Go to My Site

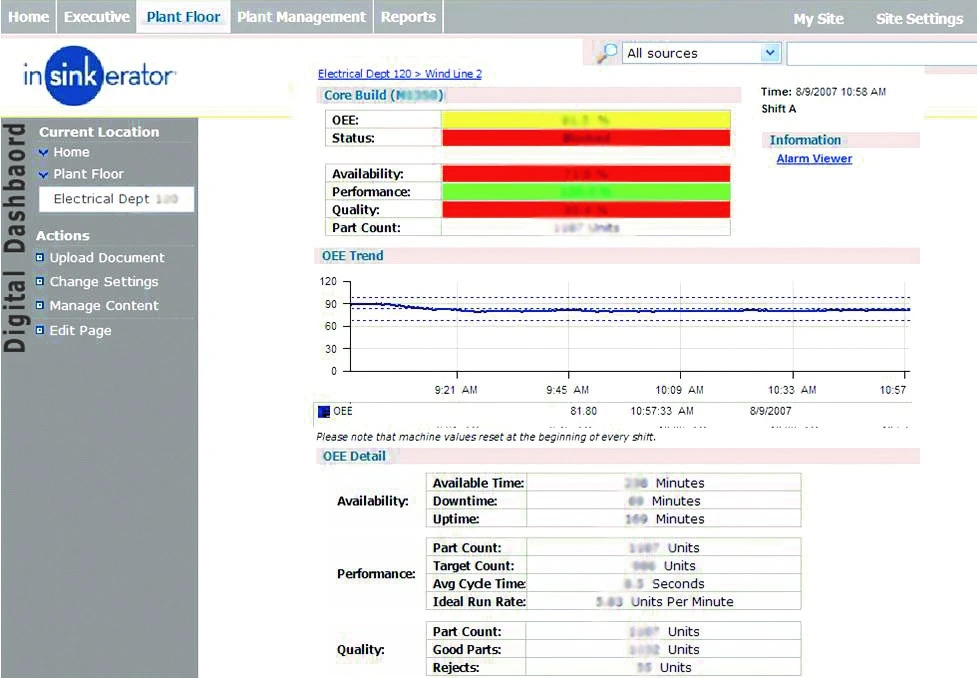[818, 19]
